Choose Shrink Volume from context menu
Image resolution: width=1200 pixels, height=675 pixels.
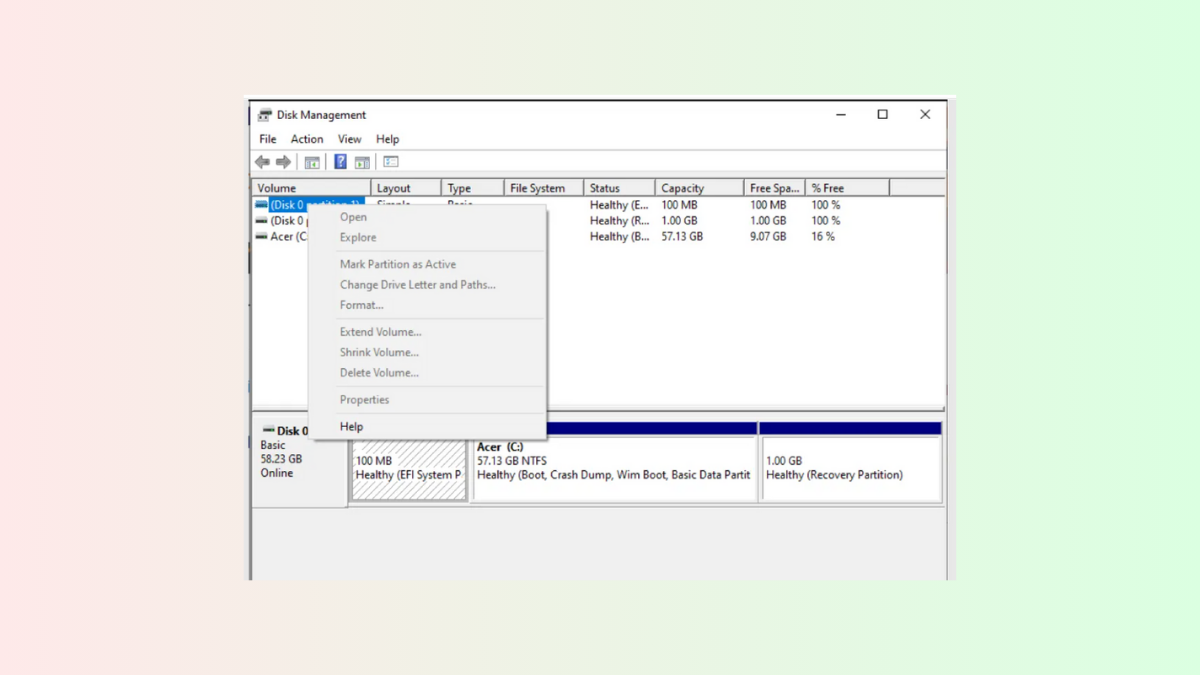point(378,352)
